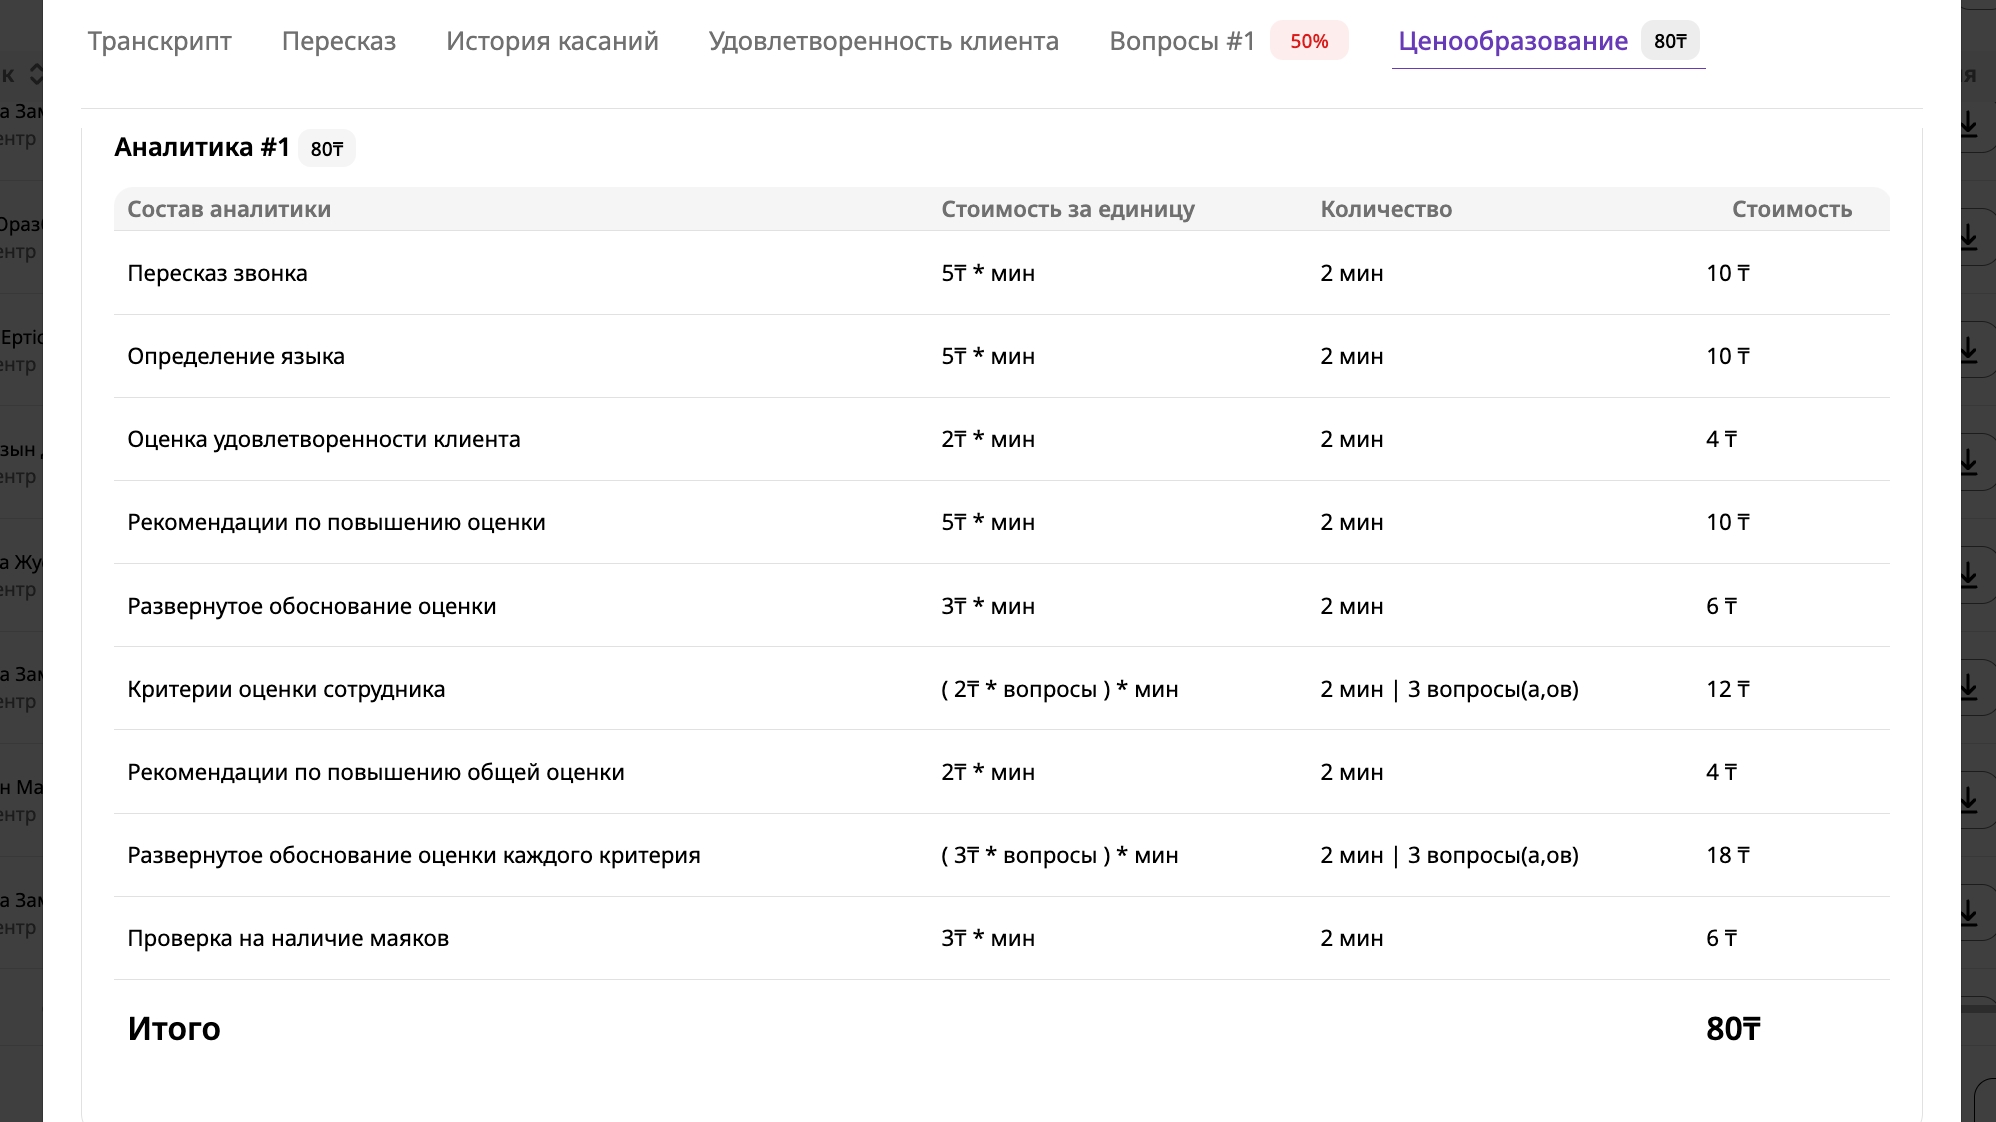This screenshot has height=1122, width=1996.
Task: Open the История касаний tab
Action: [x=552, y=41]
